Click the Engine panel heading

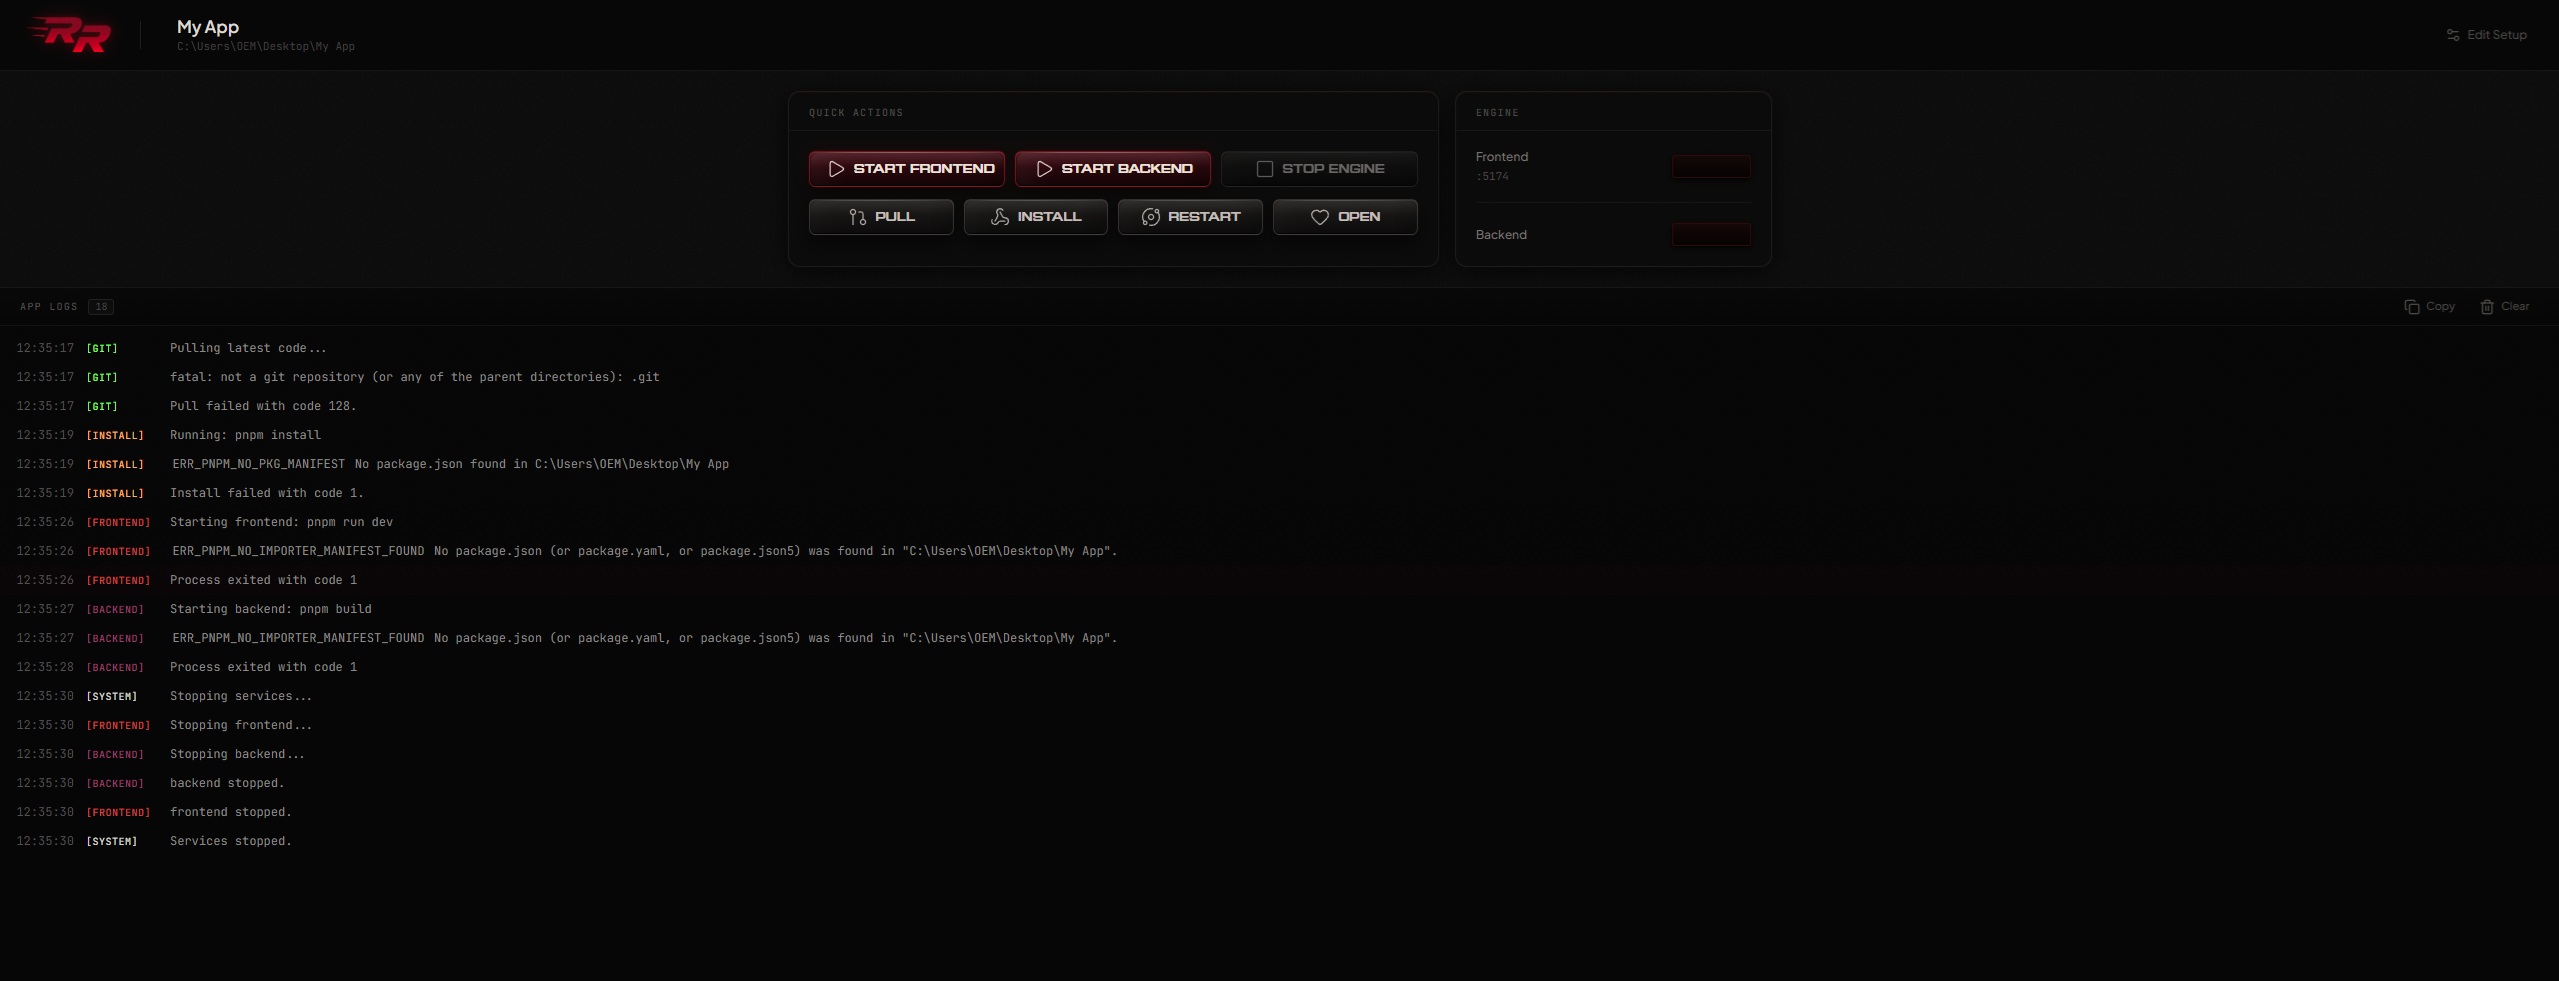click(1497, 113)
